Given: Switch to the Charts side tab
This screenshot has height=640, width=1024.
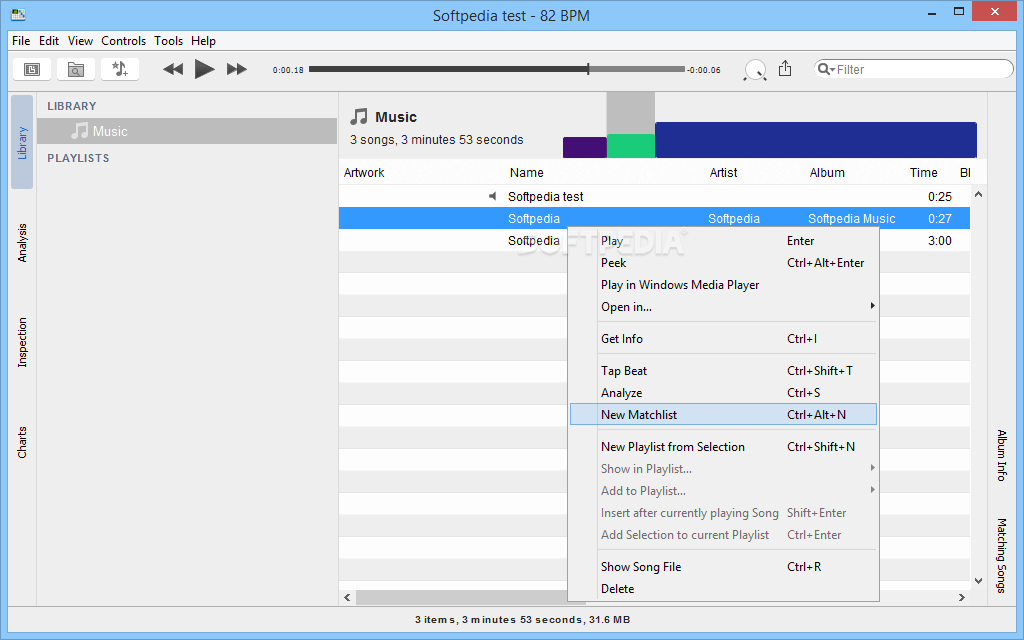Looking at the screenshot, I should (22, 442).
